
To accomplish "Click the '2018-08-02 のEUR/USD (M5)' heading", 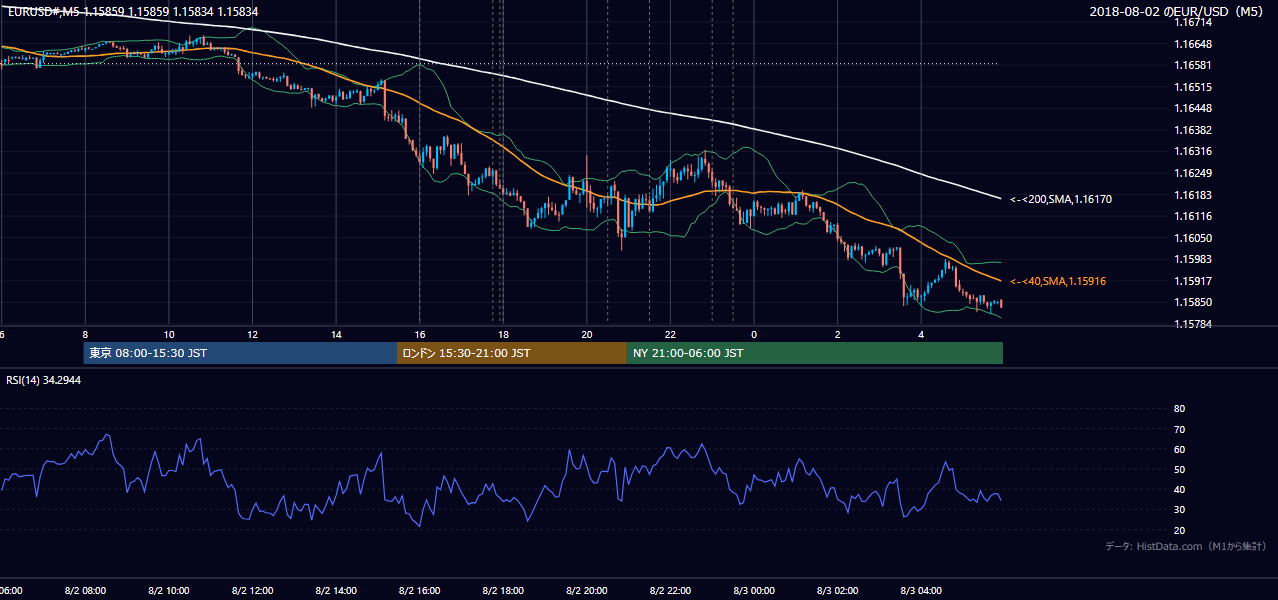I will point(1178,11).
